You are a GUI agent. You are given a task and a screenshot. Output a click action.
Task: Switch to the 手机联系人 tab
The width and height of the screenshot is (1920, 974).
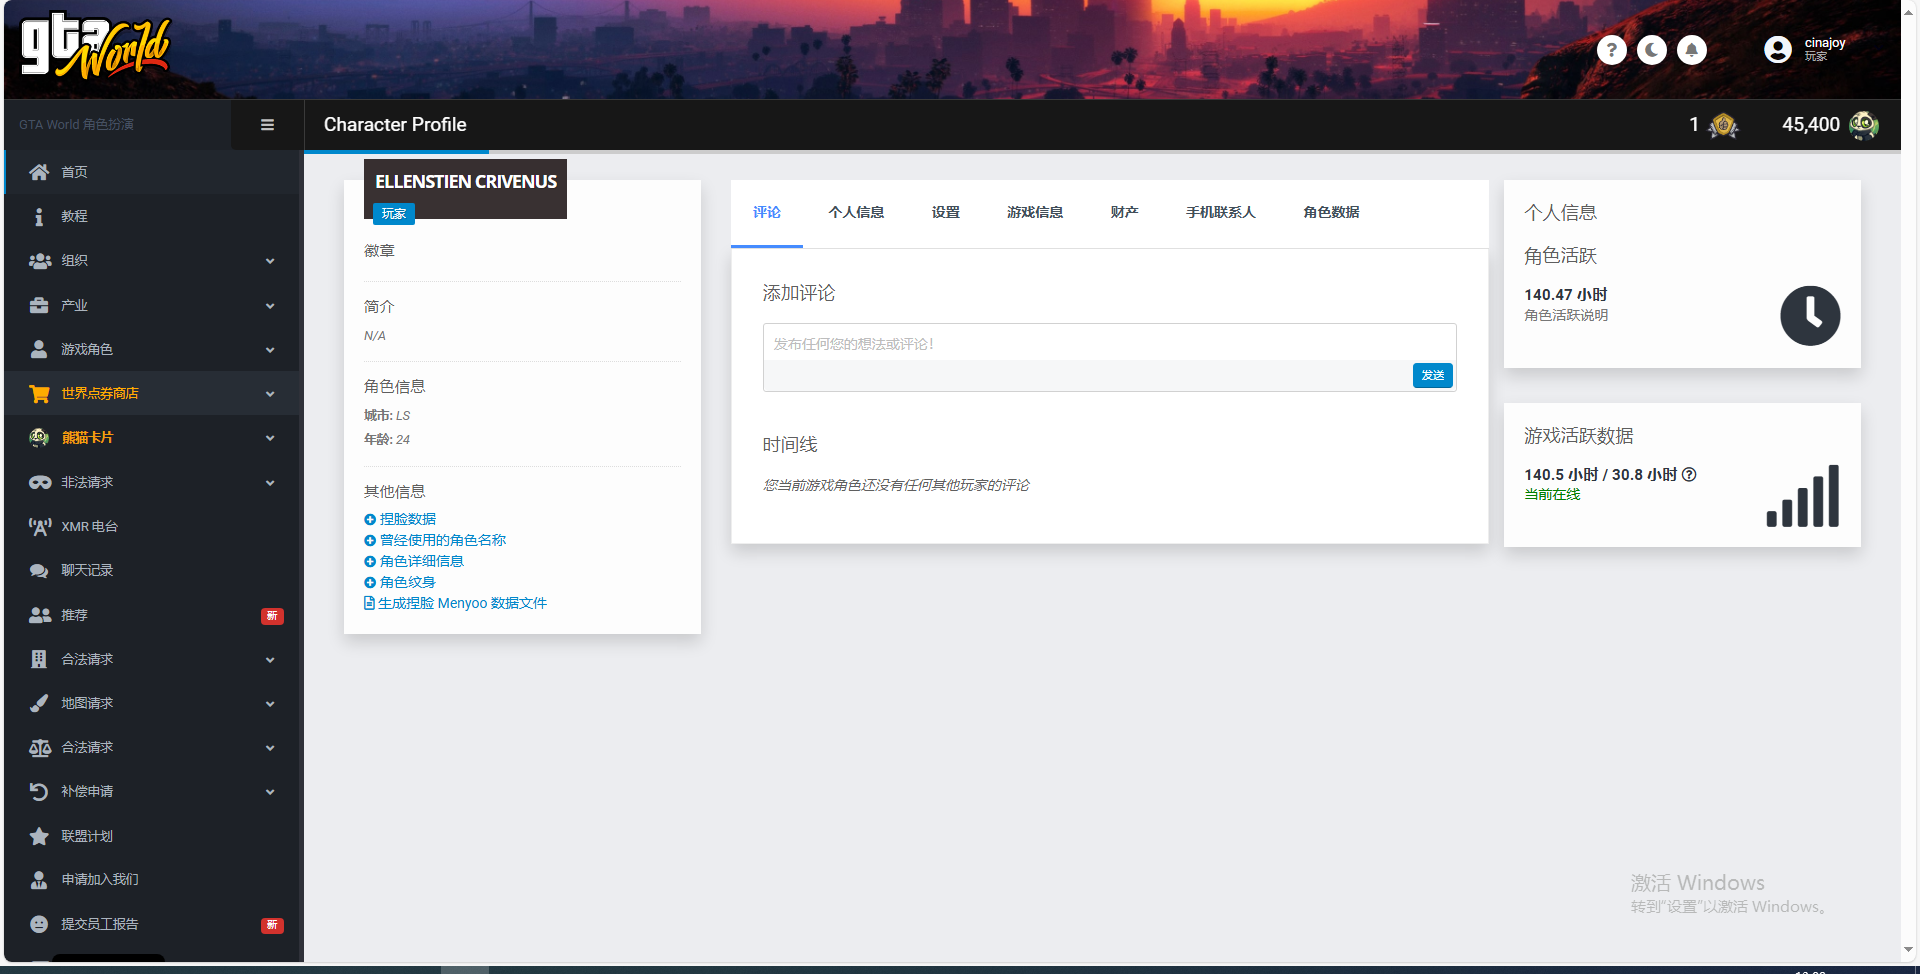(1221, 212)
